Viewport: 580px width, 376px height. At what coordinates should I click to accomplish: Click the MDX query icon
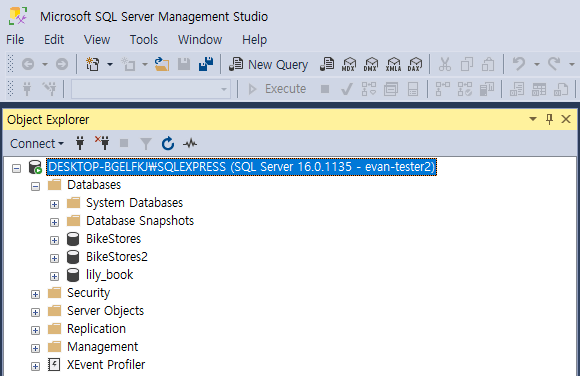pyautogui.click(x=349, y=64)
